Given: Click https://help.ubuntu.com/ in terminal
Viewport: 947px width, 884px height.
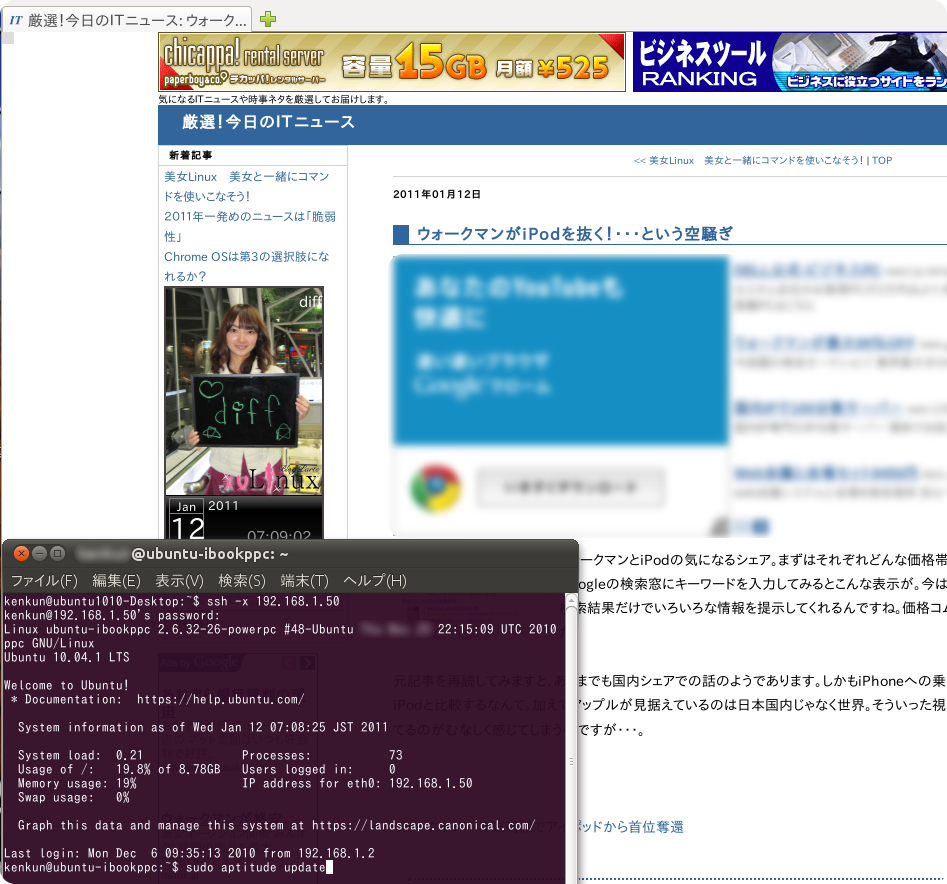Looking at the screenshot, I should click(220, 699).
